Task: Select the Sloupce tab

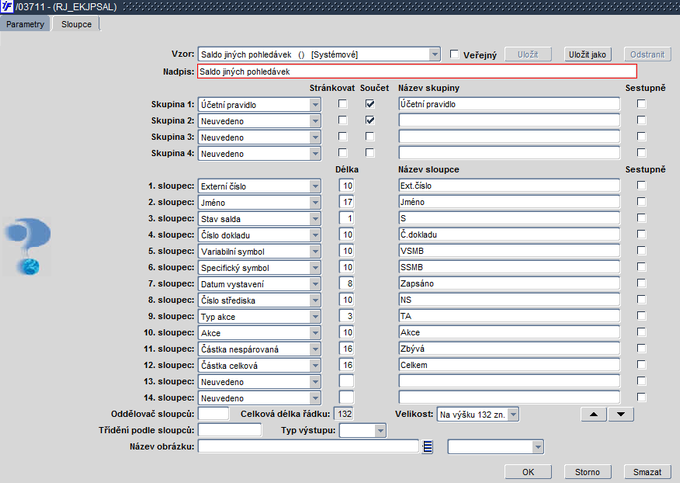Action: (75, 23)
